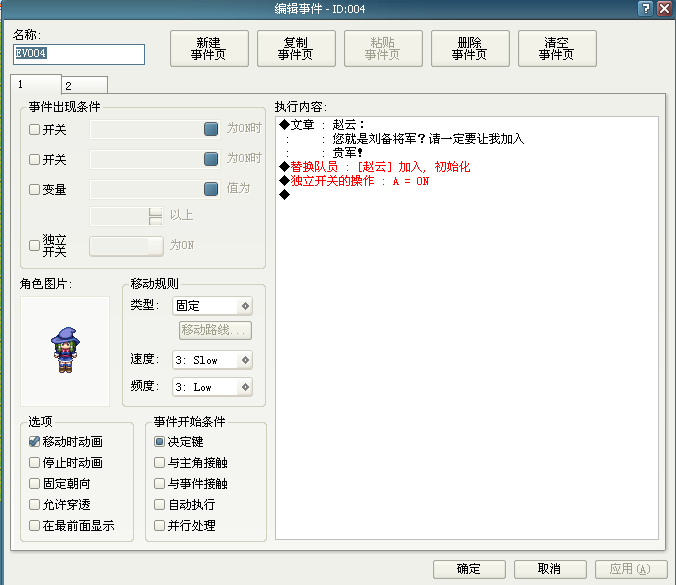Close the 编辑事件 dialog with the X icon
This screenshot has height=585, width=676.
click(664, 8)
